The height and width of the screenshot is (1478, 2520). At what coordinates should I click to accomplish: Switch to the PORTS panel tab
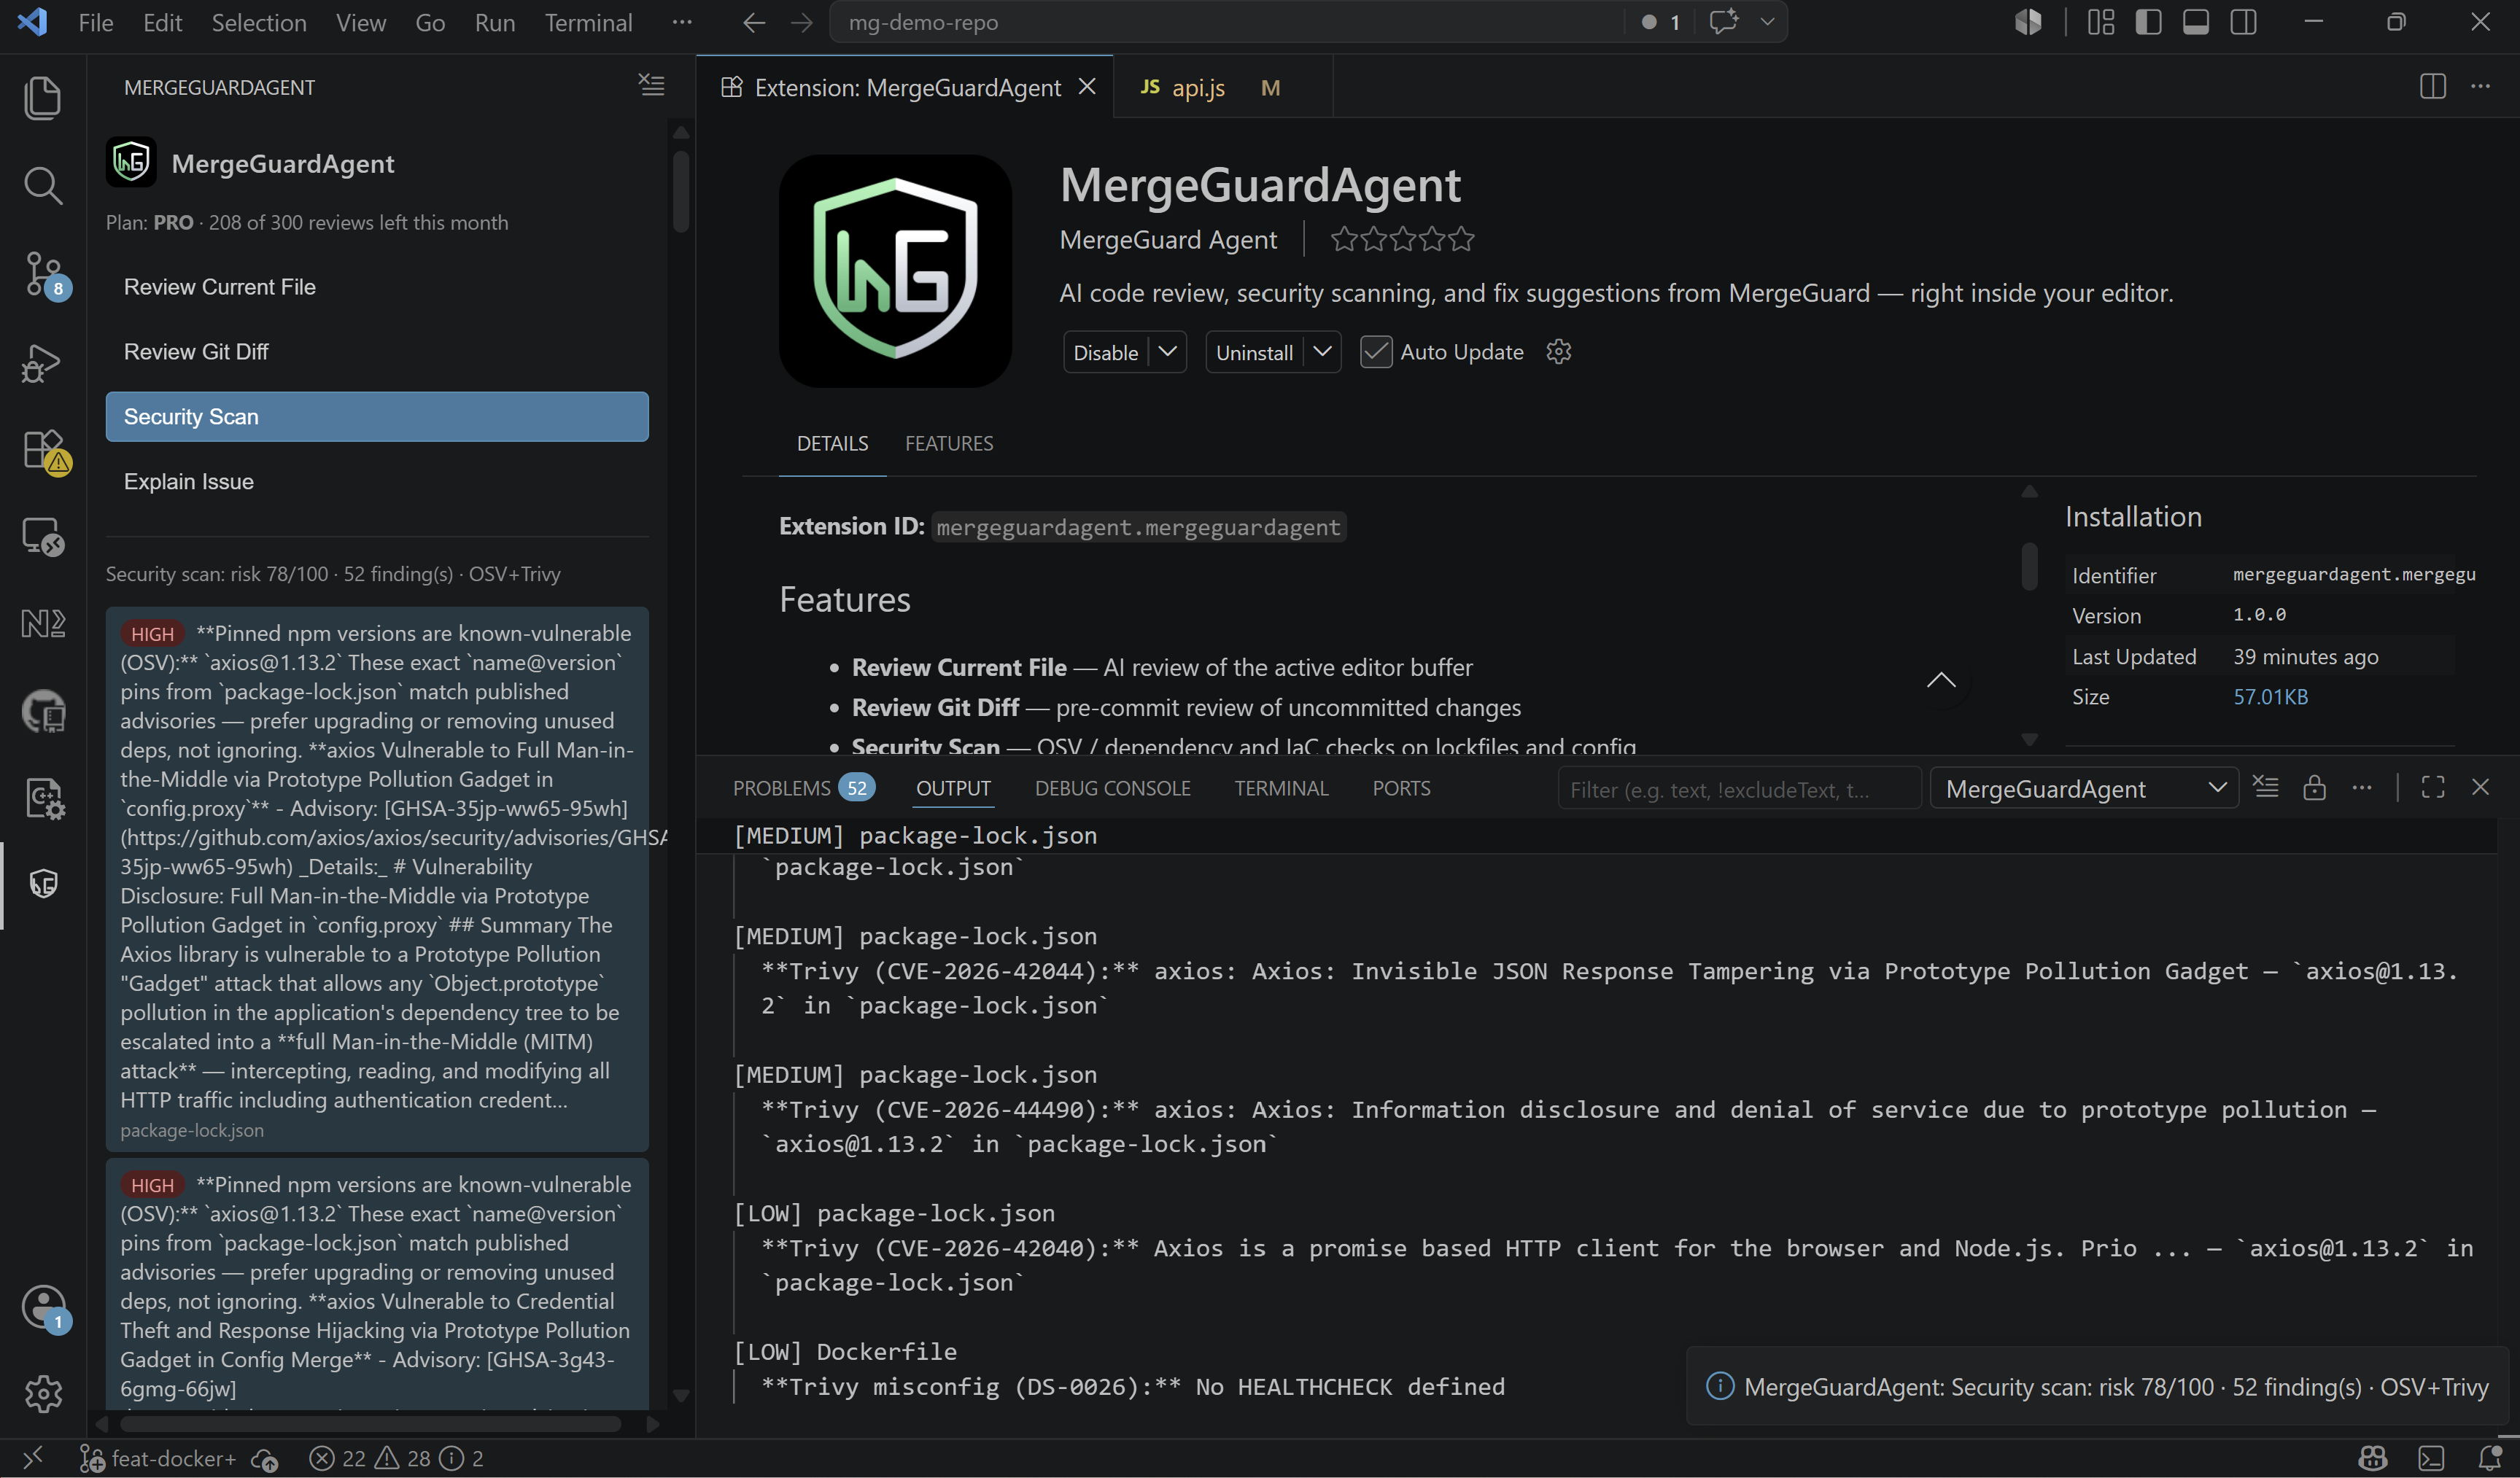tap(1401, 788)
